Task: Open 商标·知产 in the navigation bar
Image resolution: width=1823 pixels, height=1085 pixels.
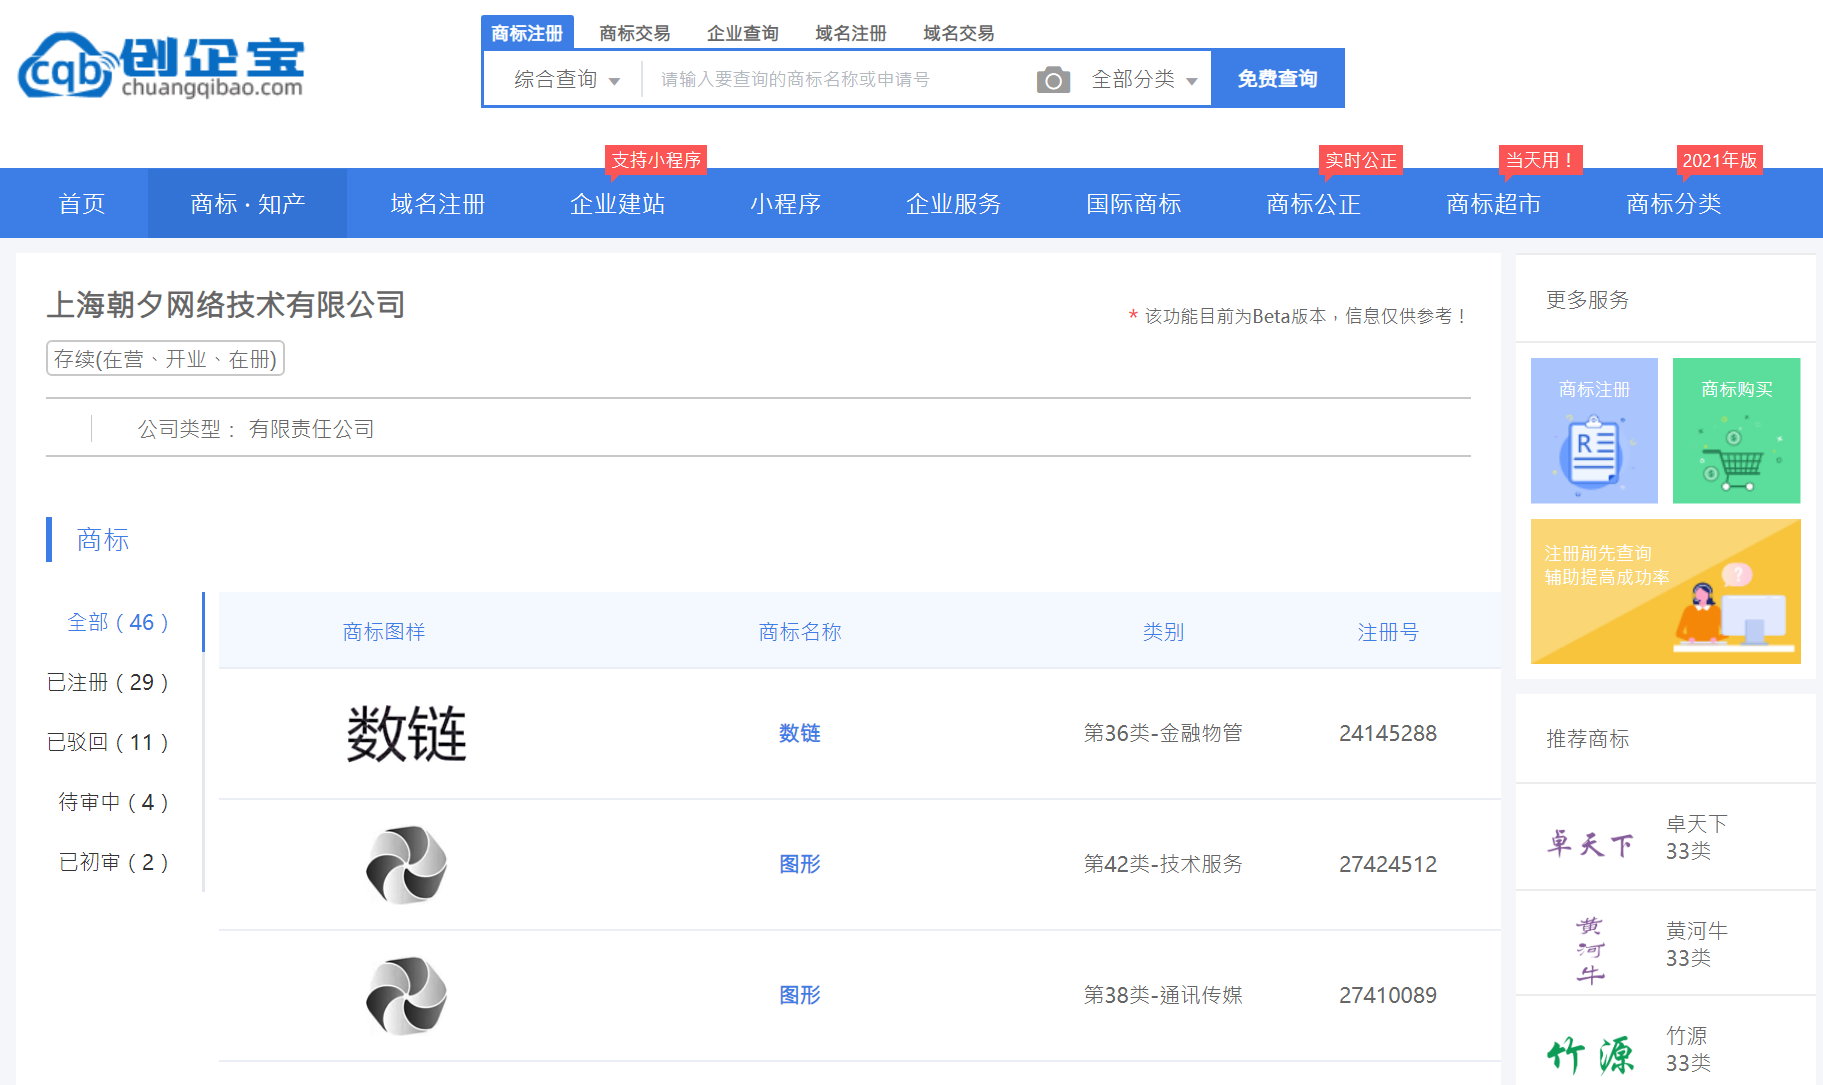Action: 248,204
